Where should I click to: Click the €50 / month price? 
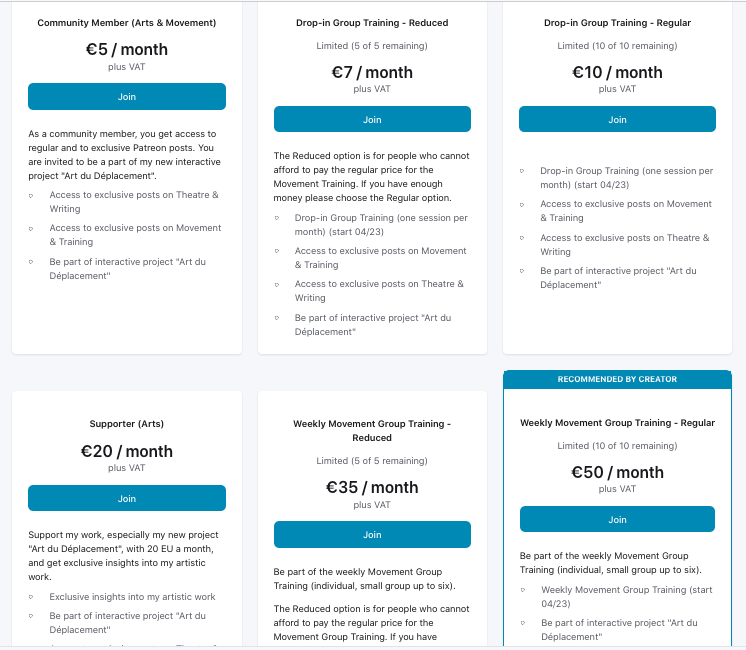(x=617, y=472)
